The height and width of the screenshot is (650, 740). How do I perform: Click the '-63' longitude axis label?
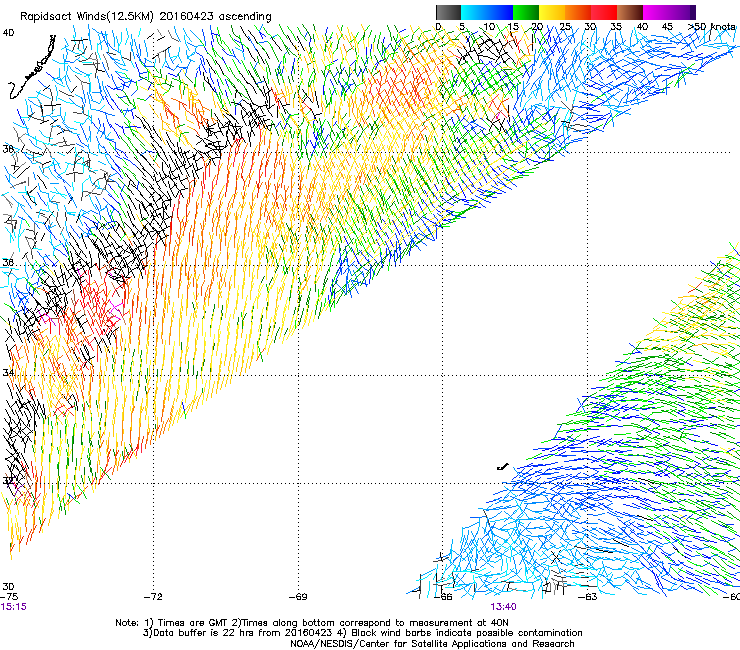point(588,597)
